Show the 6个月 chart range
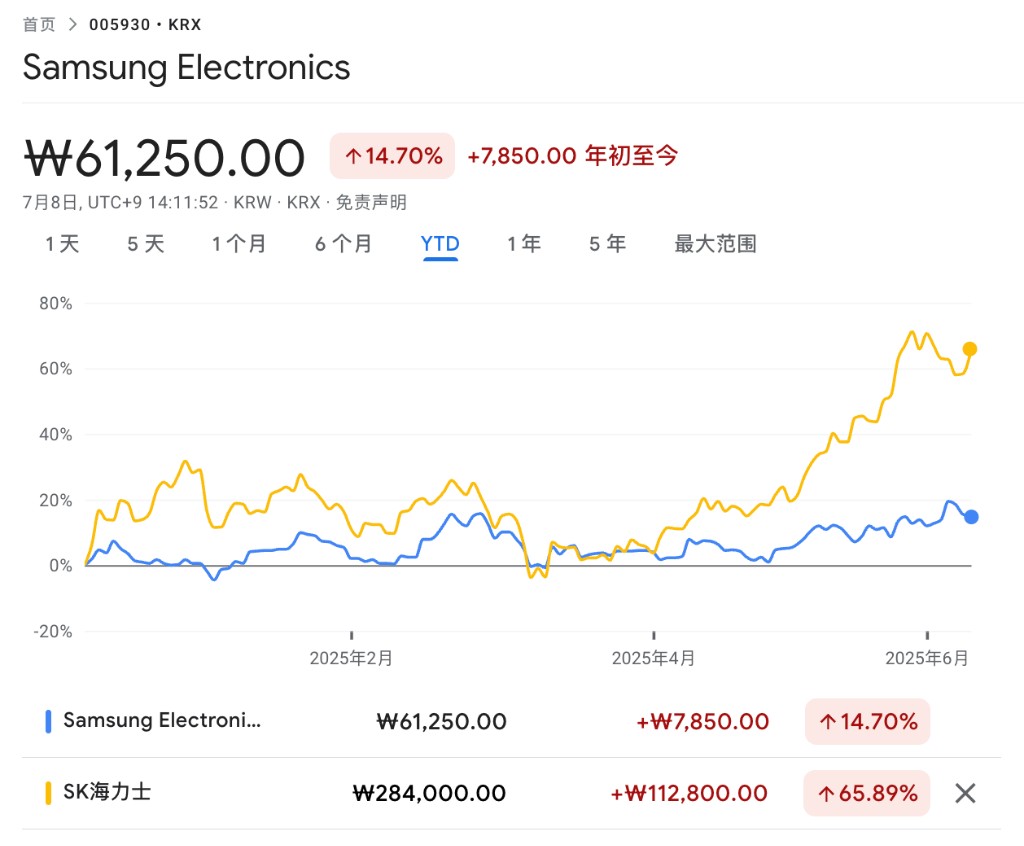Viewport: 1024px width, 846px height. coord(343,244)
